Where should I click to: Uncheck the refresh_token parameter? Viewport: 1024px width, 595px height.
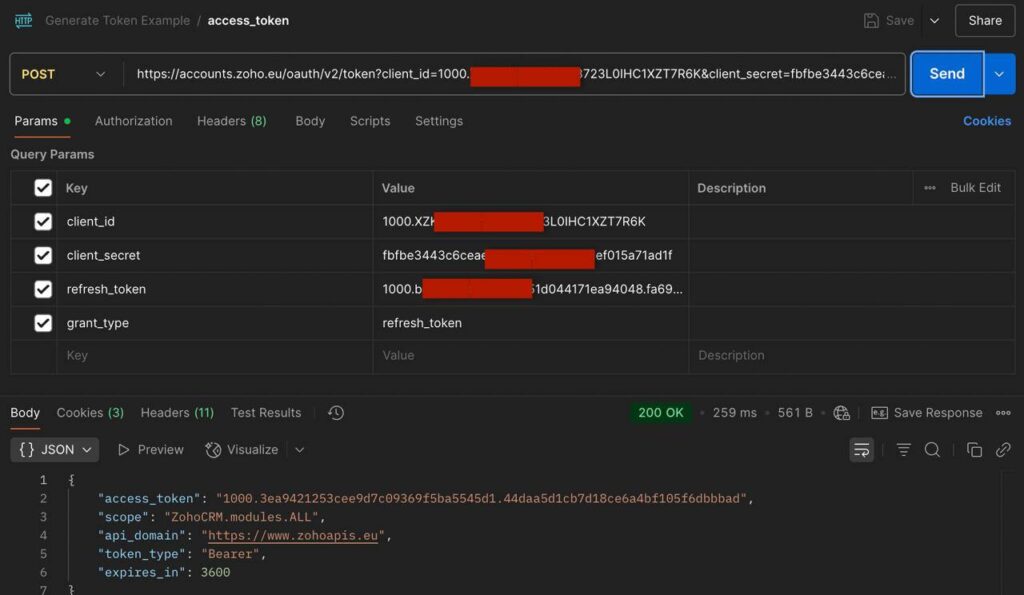43,289
